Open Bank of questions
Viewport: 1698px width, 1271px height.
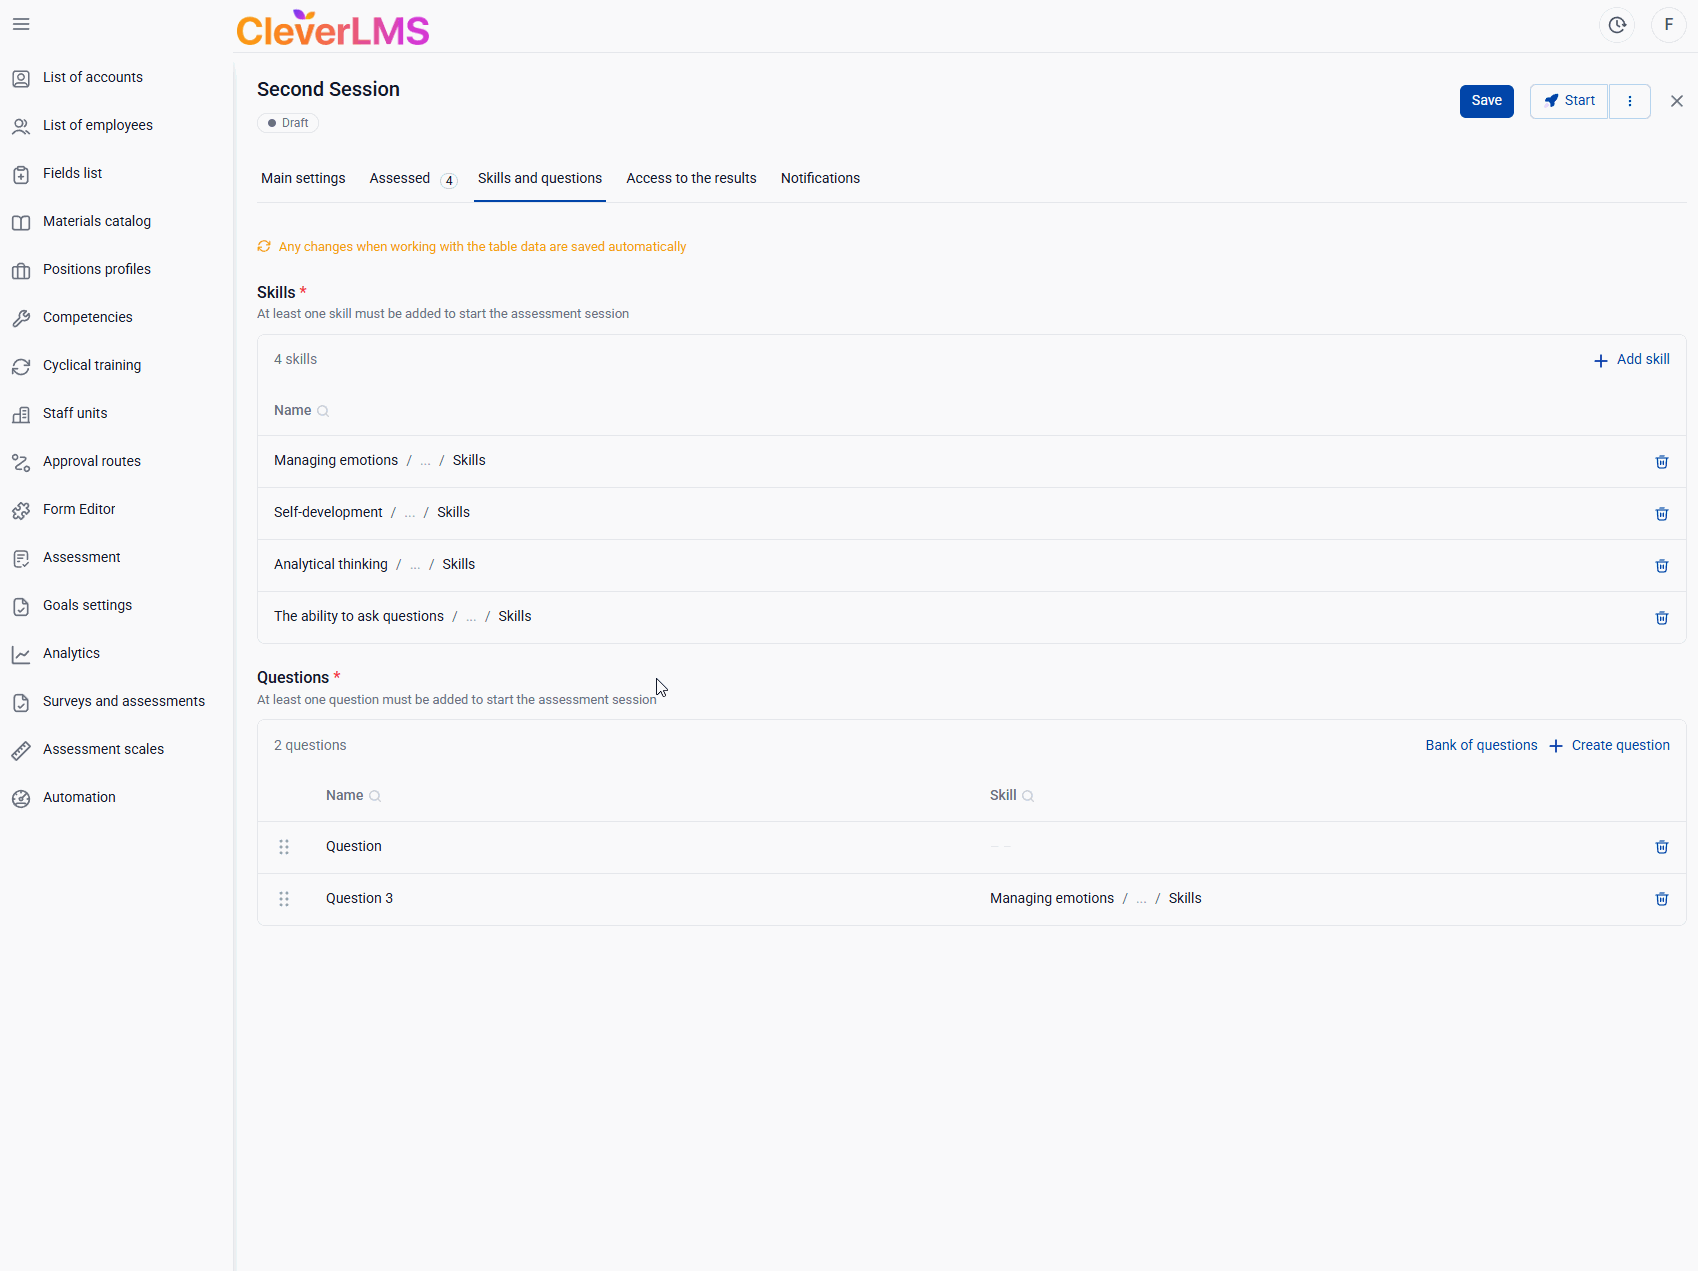click(x=1481, y=745)
